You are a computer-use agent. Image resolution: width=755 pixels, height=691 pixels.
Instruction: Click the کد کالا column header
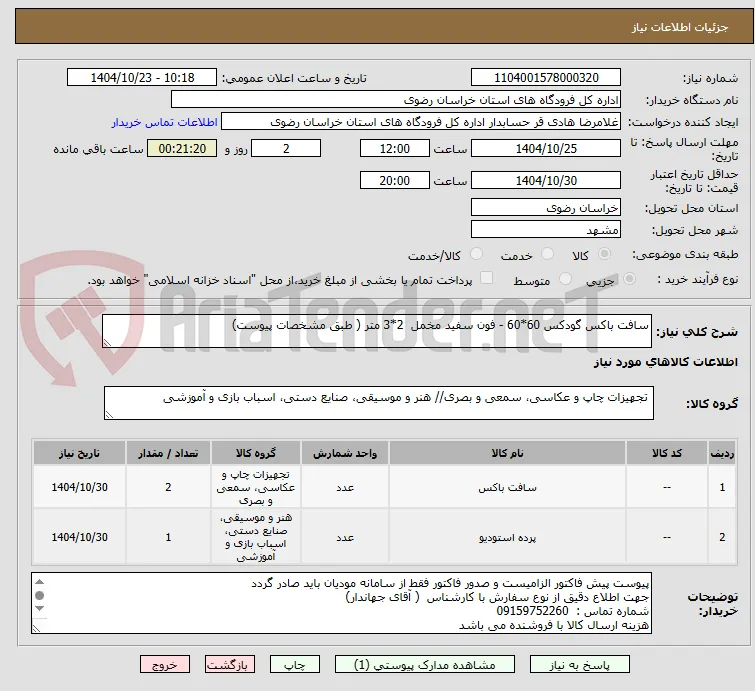pyautogui.click(x=667, y=453)
